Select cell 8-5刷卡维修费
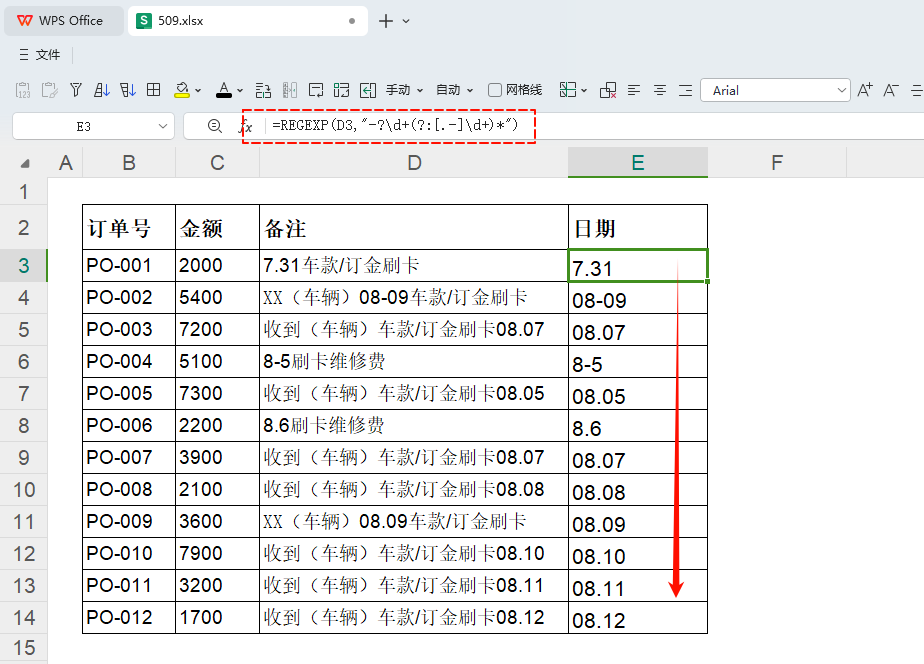 414,362
